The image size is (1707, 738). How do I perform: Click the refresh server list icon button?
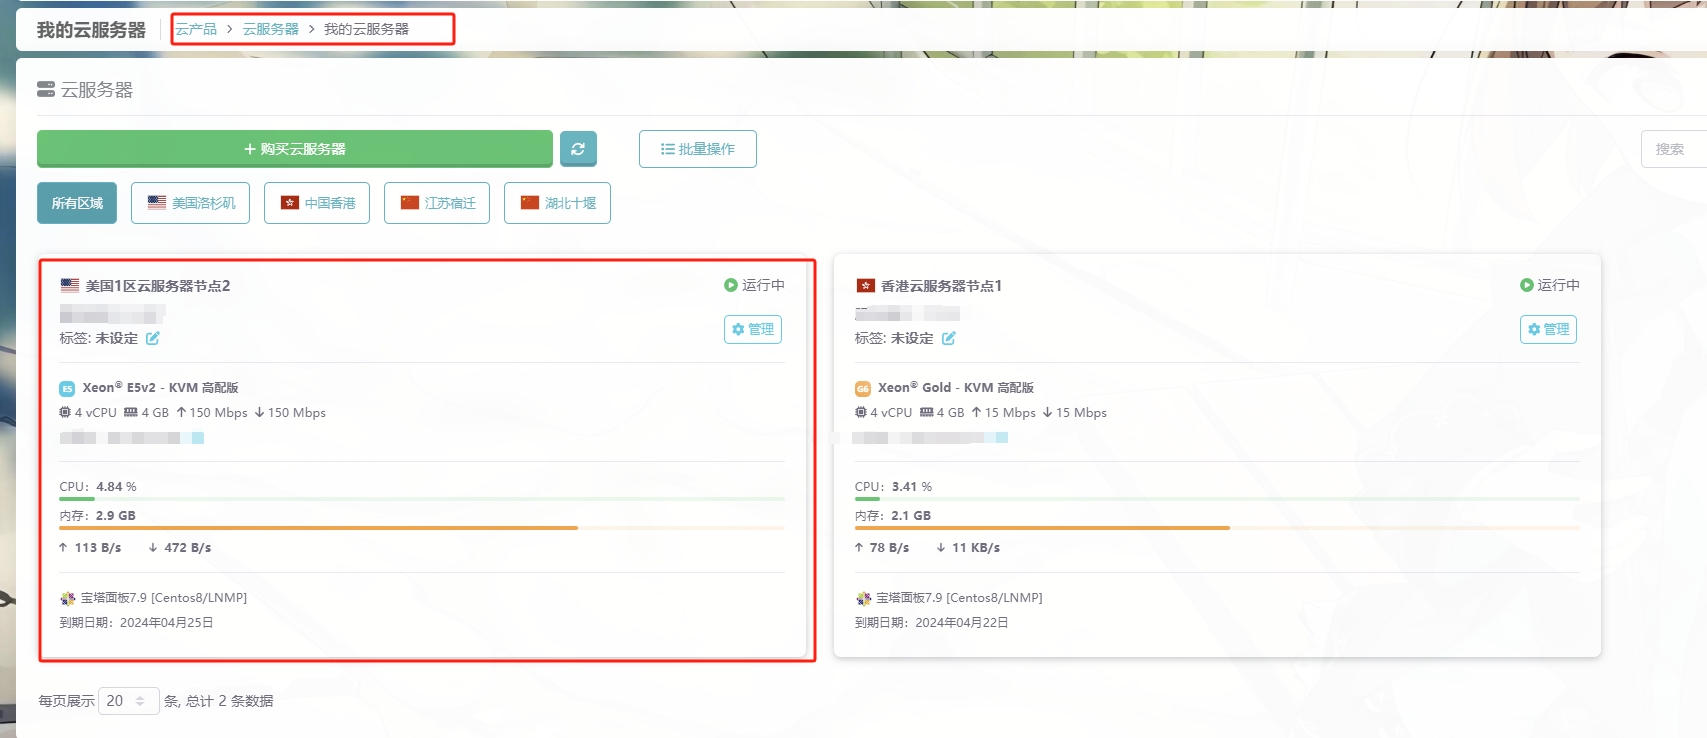(x=578, y=149)
